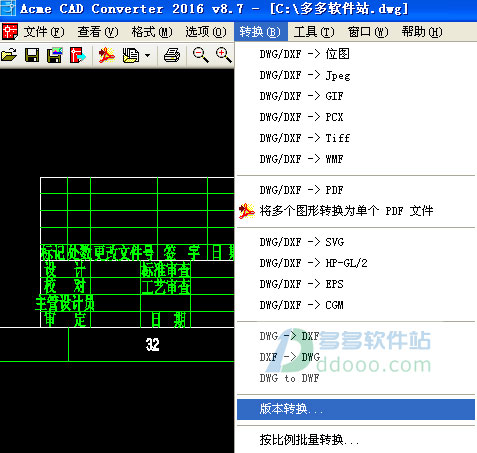This screenshot has width=477, height=453.
Task: Open the 格式(M) menu
Action: tap(152, 32)
